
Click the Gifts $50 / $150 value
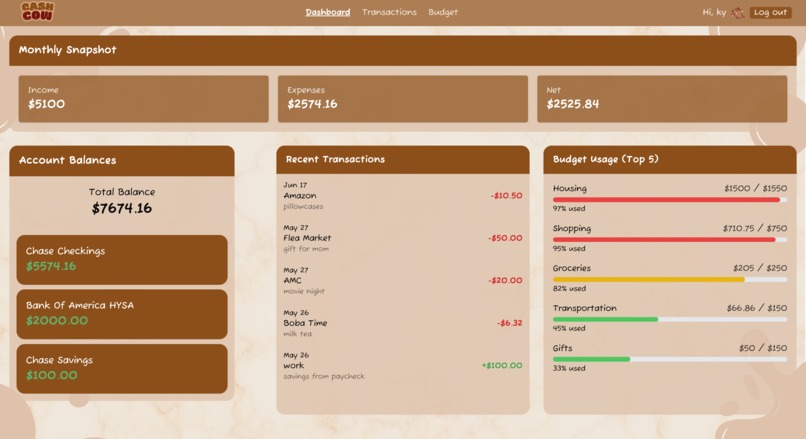(763, 348)
